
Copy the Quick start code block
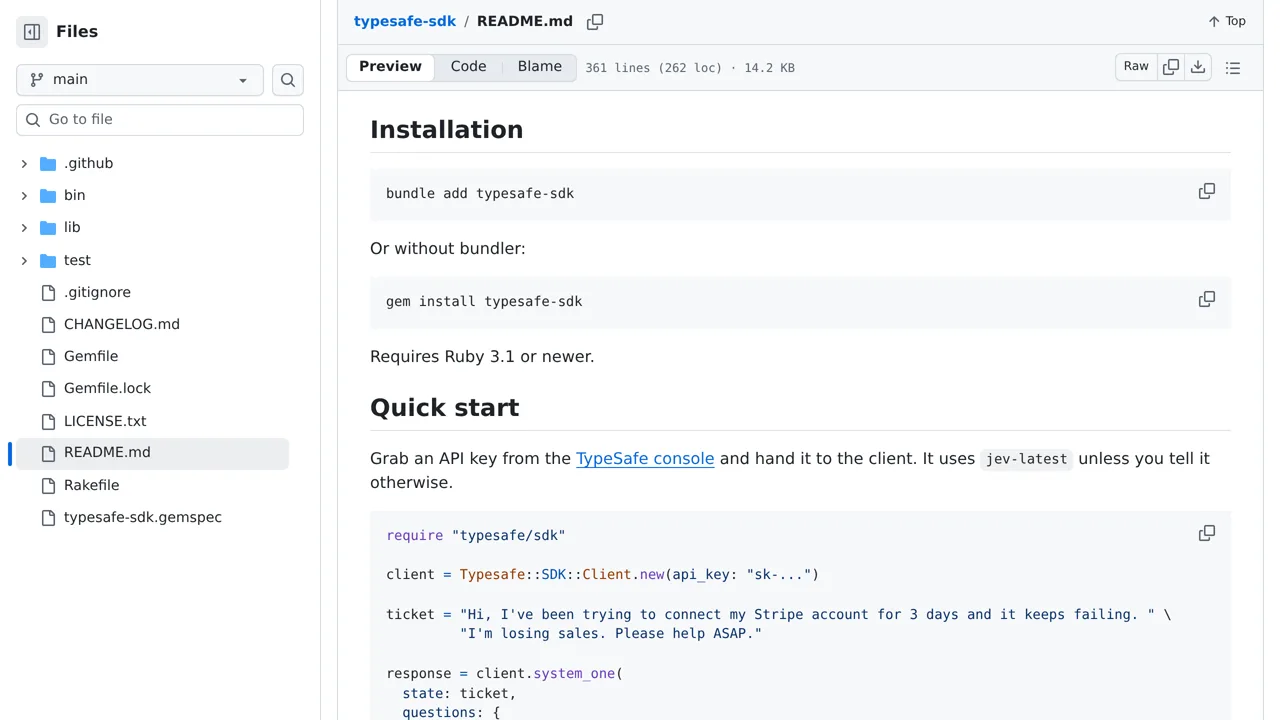[x=1207, y=533]
